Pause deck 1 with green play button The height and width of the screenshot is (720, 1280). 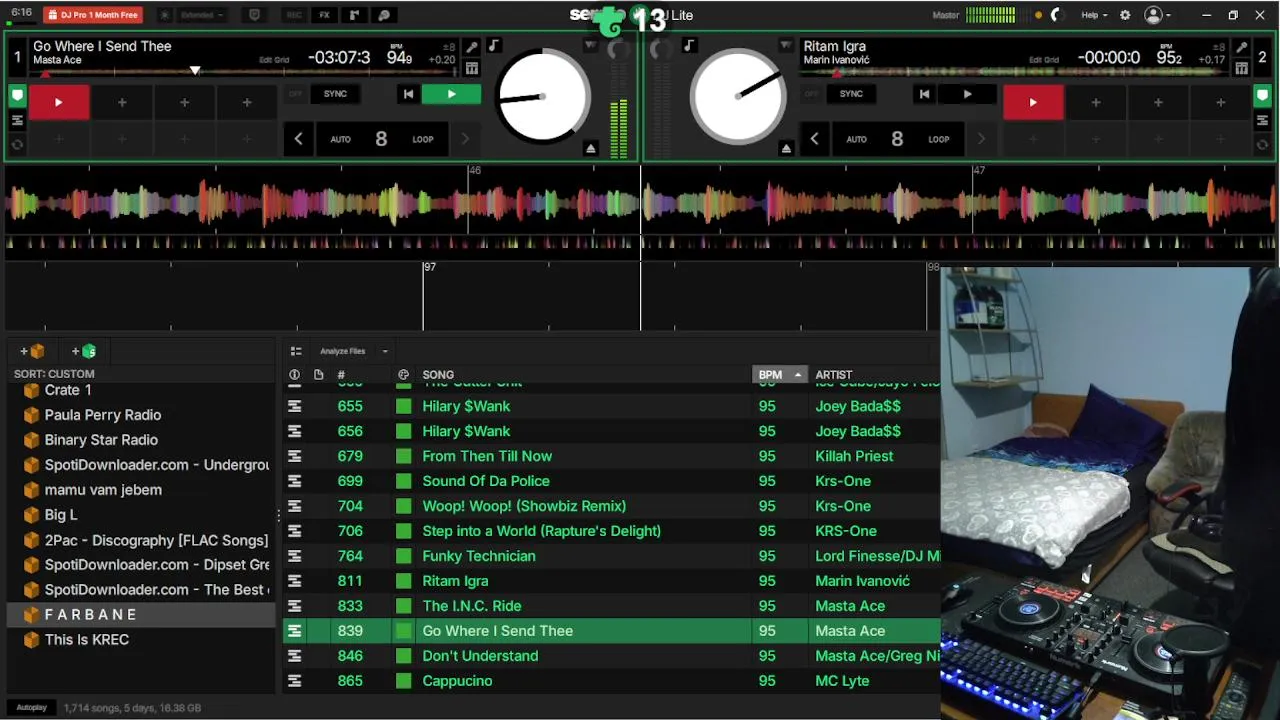(451, 94)
